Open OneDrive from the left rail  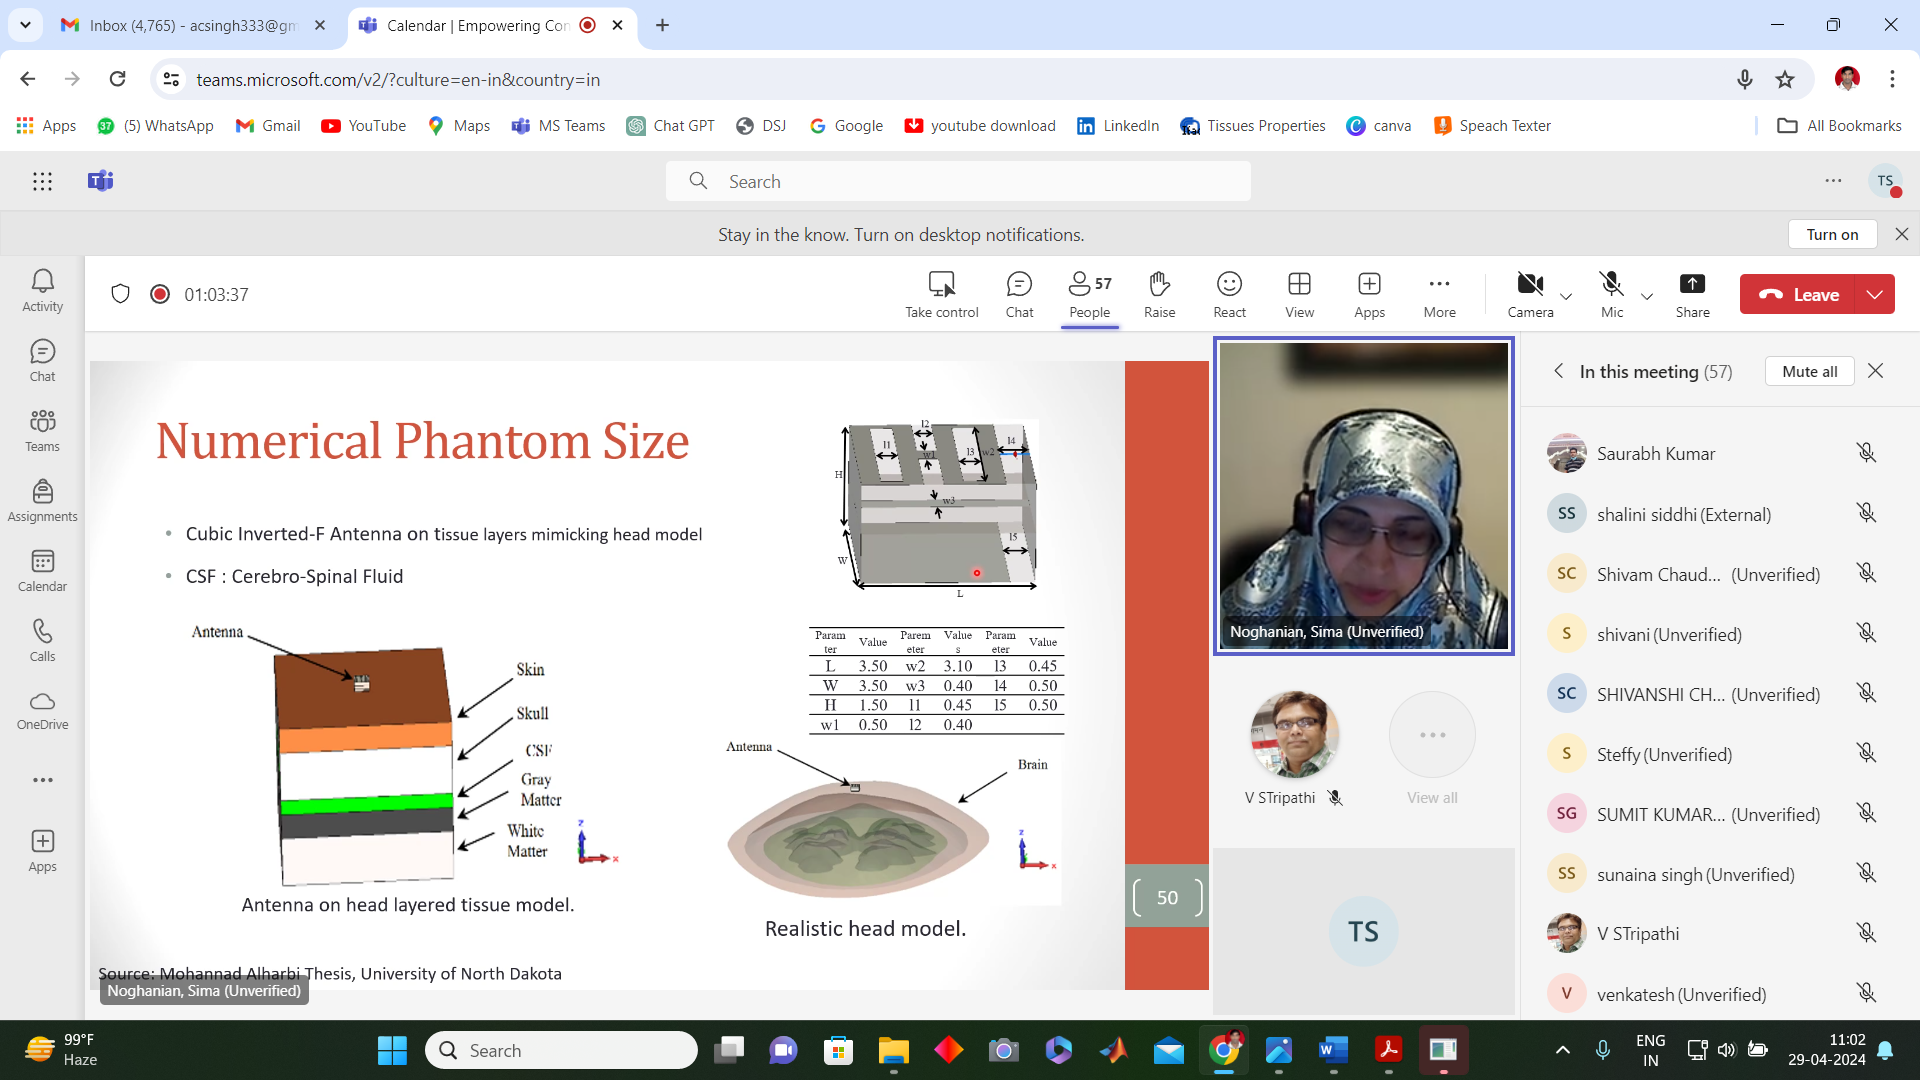coord(42,710)
